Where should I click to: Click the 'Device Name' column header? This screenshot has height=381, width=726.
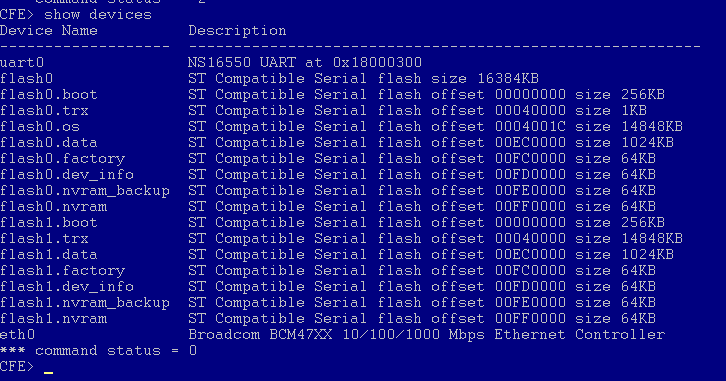(49, 31)
